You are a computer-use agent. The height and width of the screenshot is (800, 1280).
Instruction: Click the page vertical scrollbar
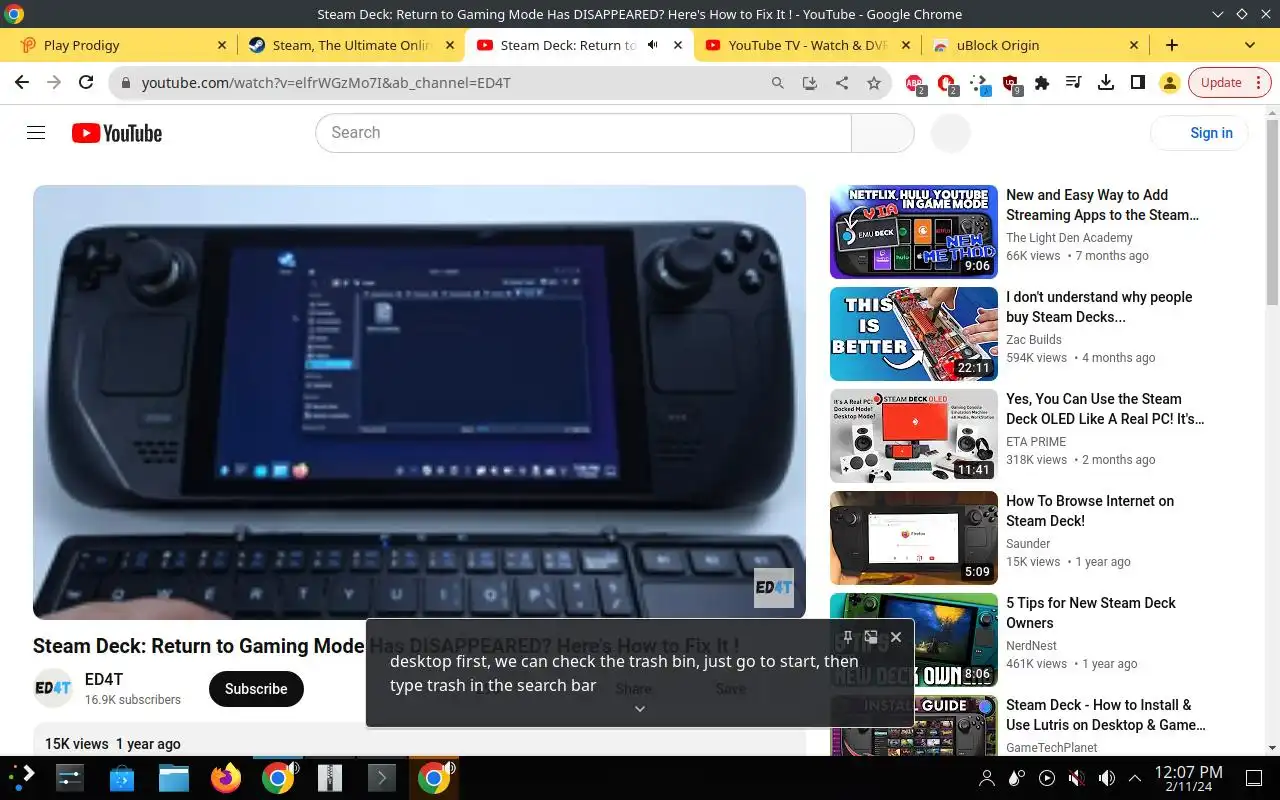1272,210
